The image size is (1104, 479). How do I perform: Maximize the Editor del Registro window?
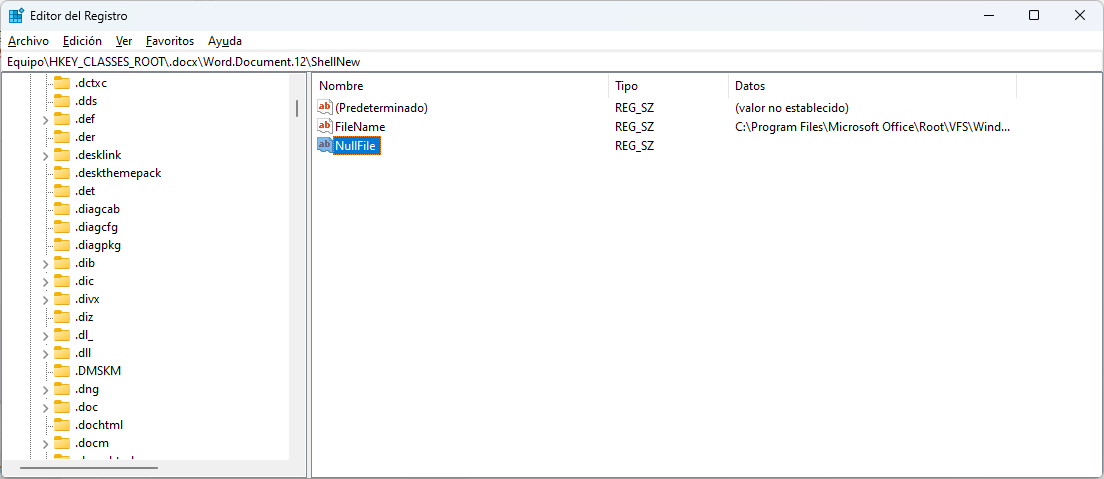click(1034, 15)
